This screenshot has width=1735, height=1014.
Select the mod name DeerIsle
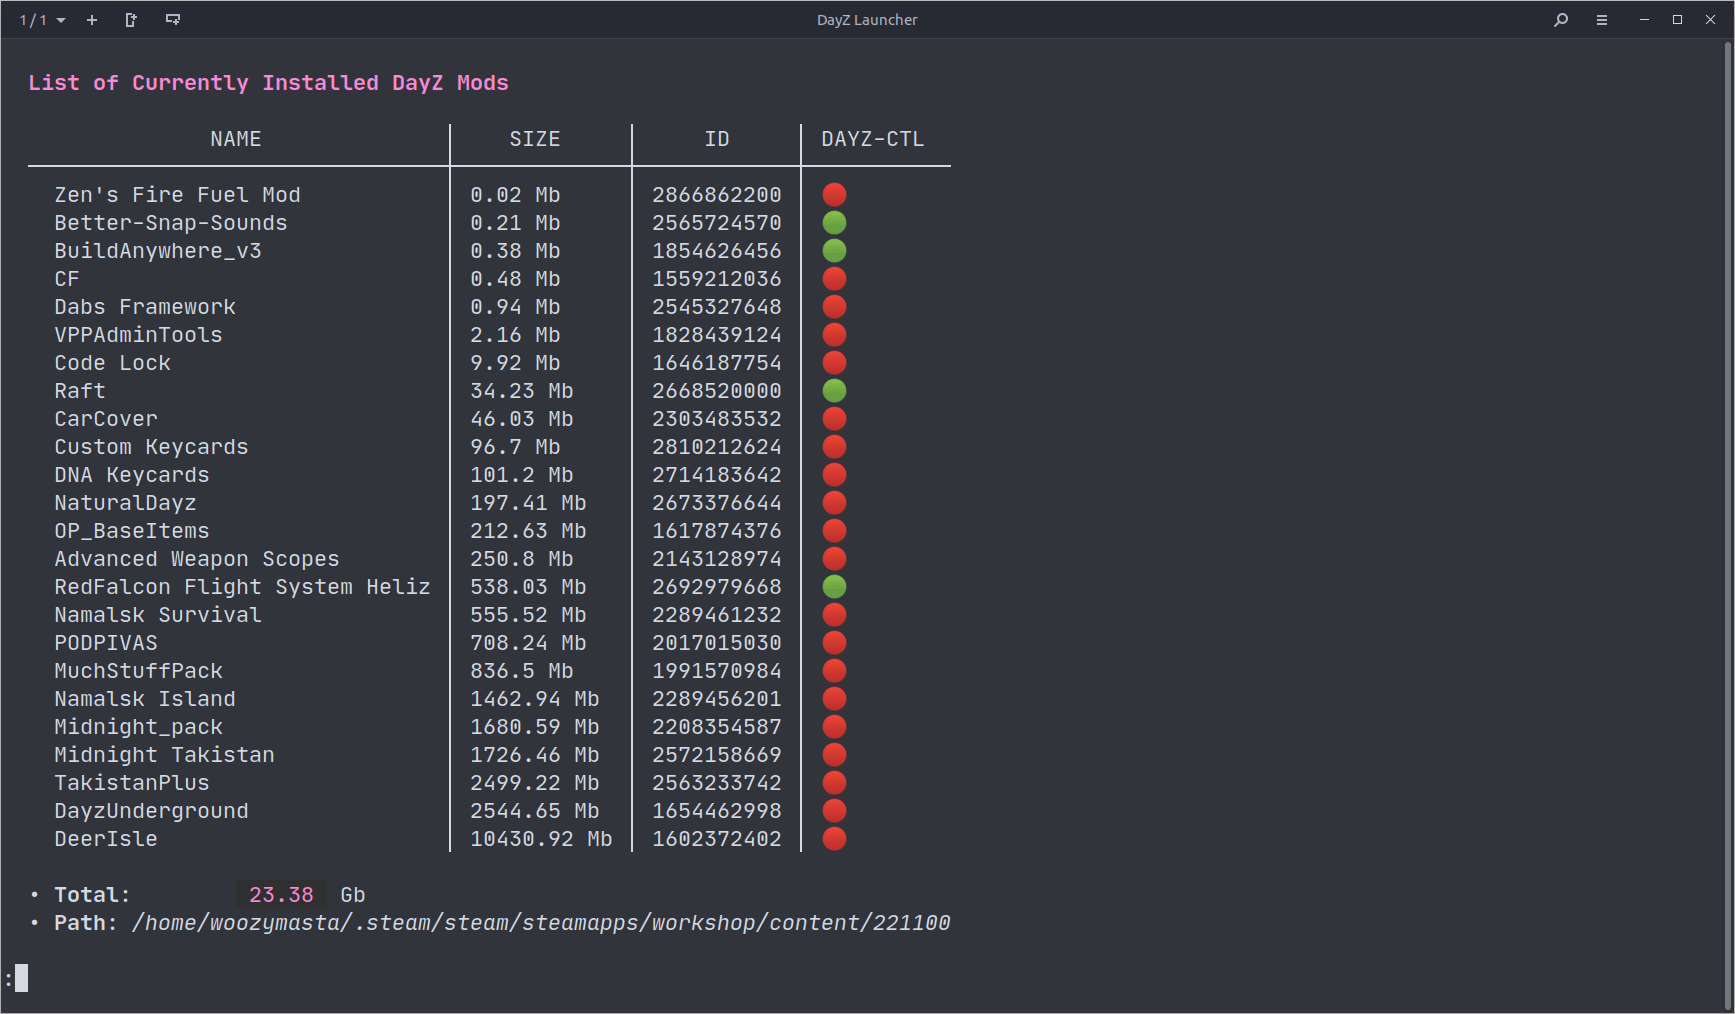106,839
